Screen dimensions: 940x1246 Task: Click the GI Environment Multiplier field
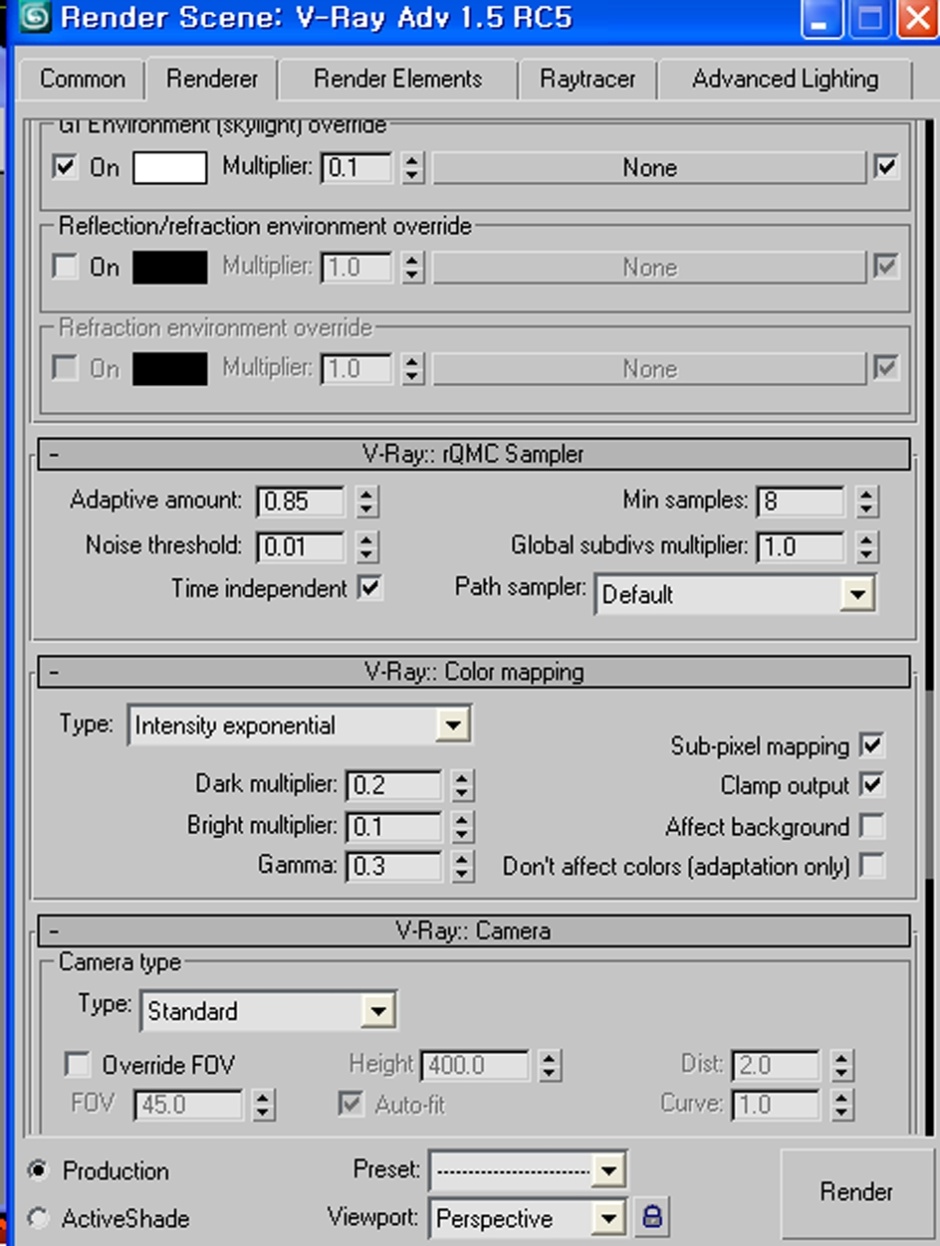pyautogui.click(x=357, y=168)
